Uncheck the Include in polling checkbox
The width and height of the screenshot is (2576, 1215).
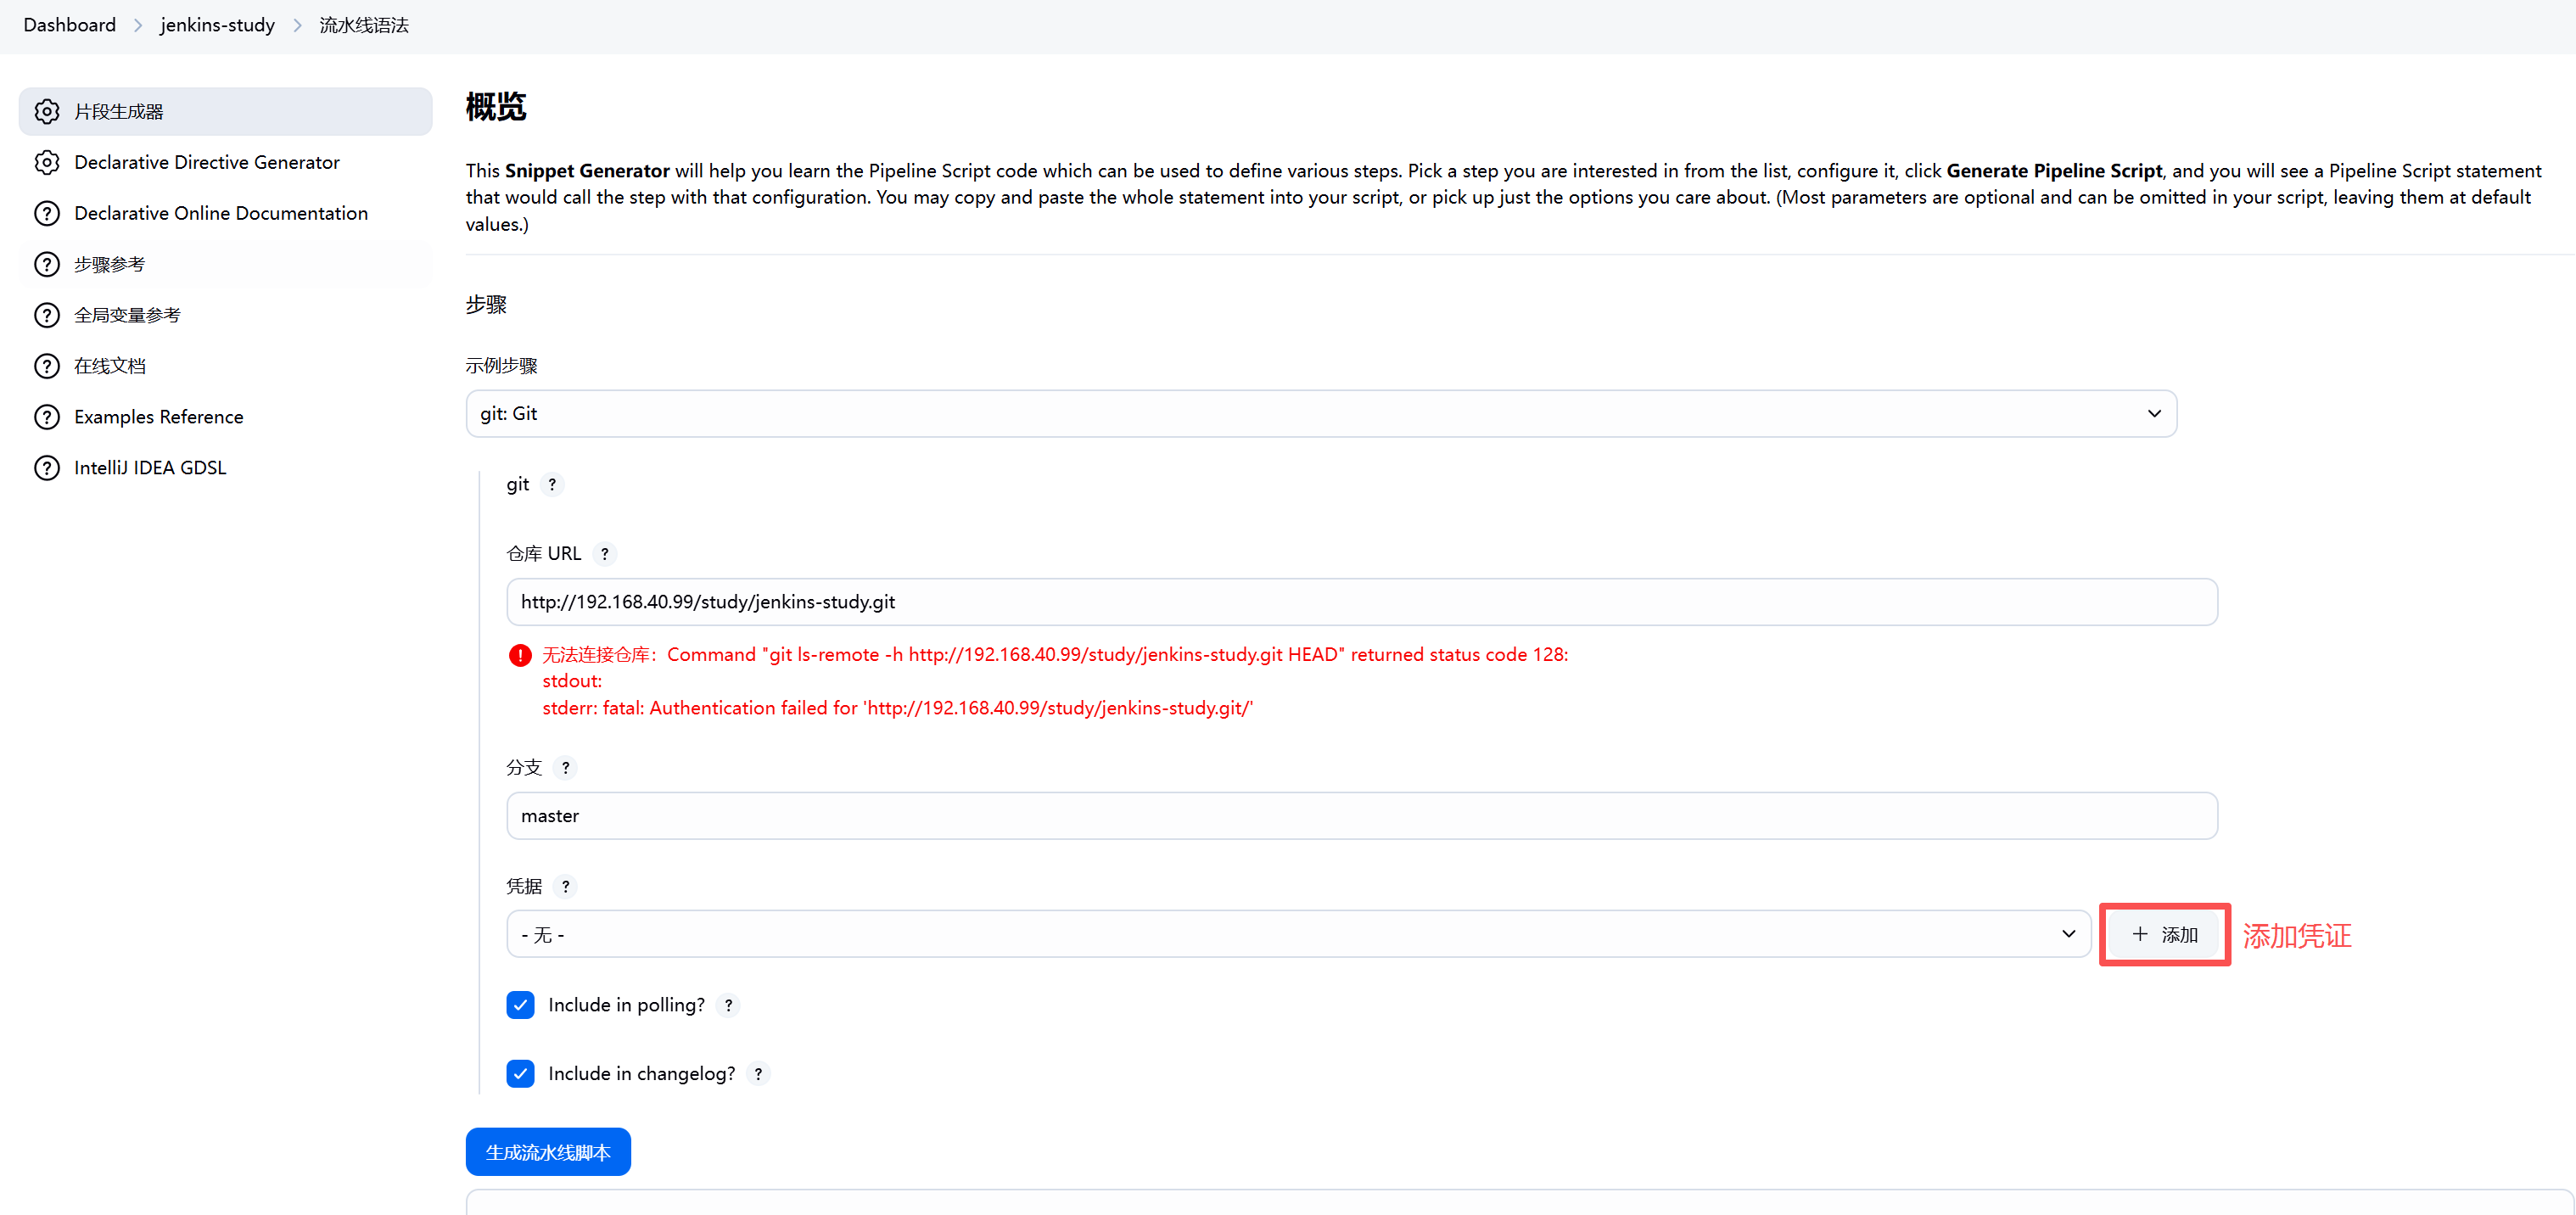point(520,1005)
